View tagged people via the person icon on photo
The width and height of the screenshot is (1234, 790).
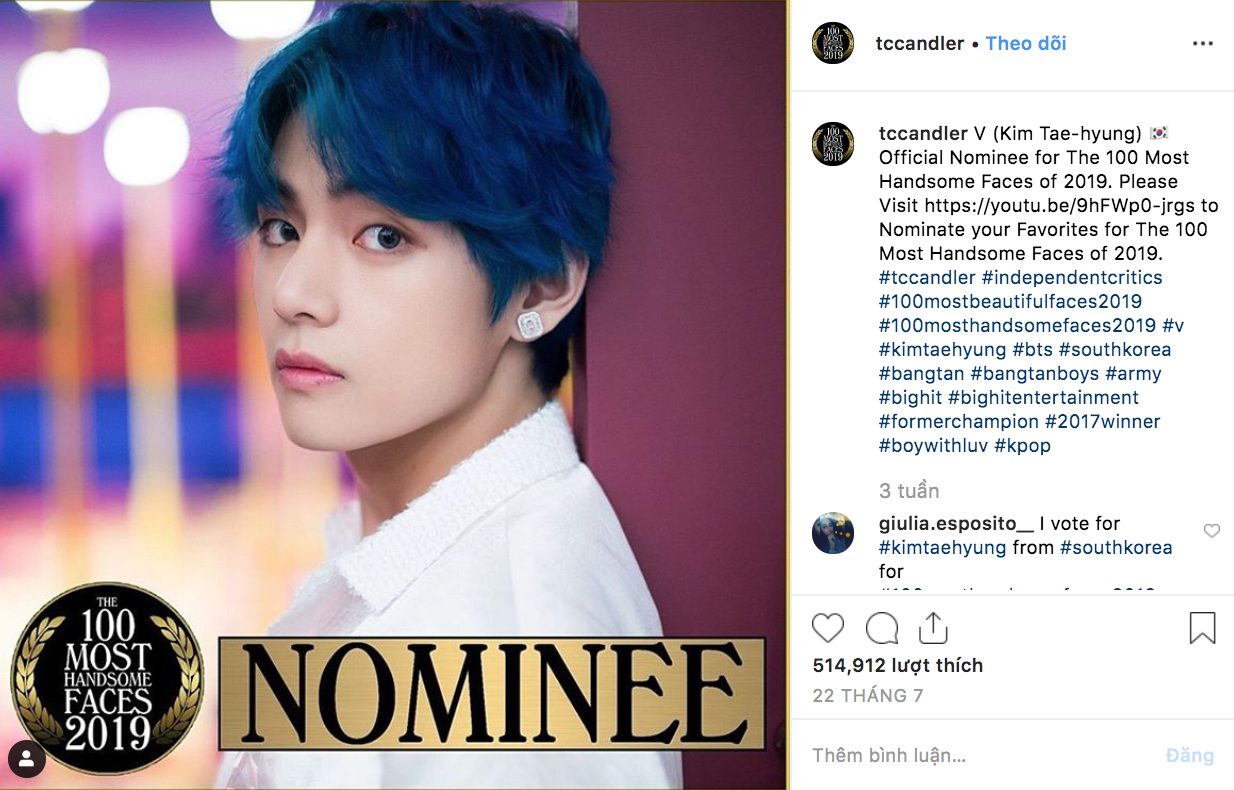pyautogui.click(x=27, y=760)
